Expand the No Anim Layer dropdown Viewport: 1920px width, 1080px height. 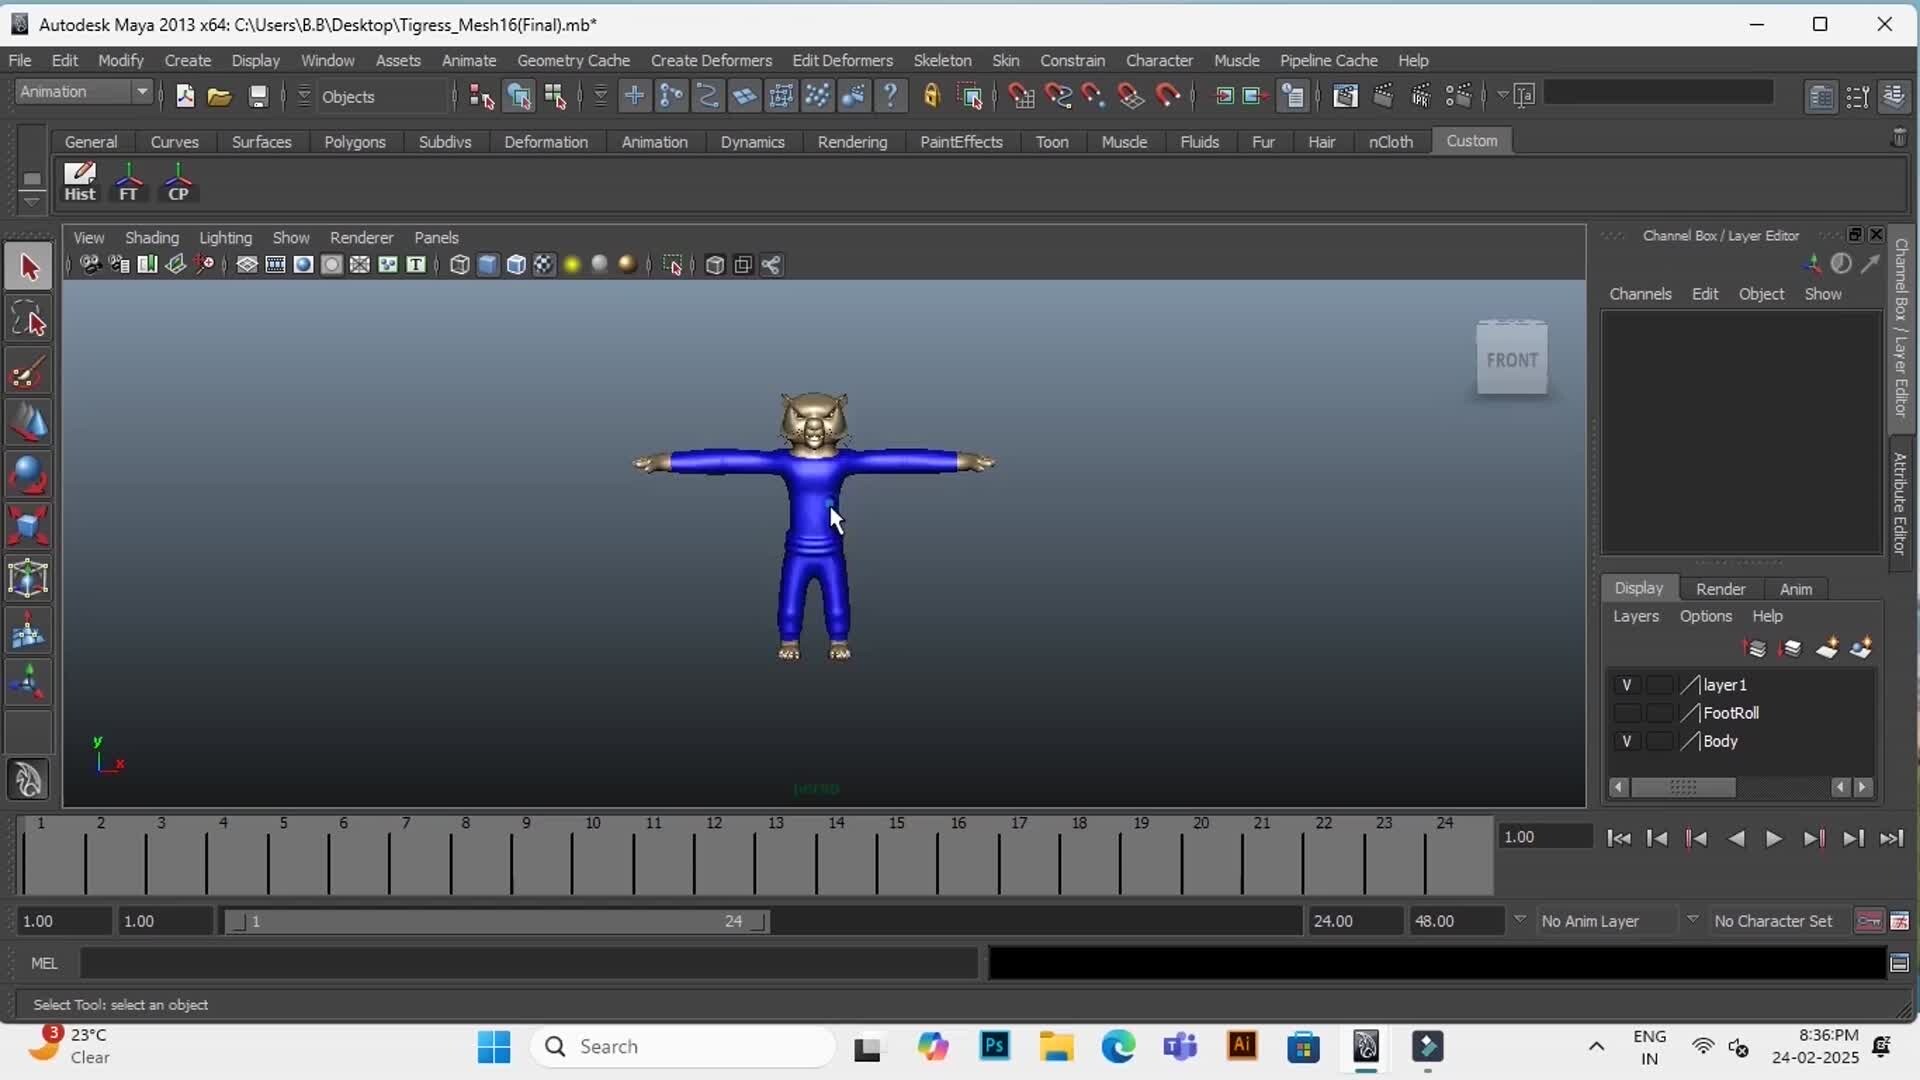[1520, 920]
